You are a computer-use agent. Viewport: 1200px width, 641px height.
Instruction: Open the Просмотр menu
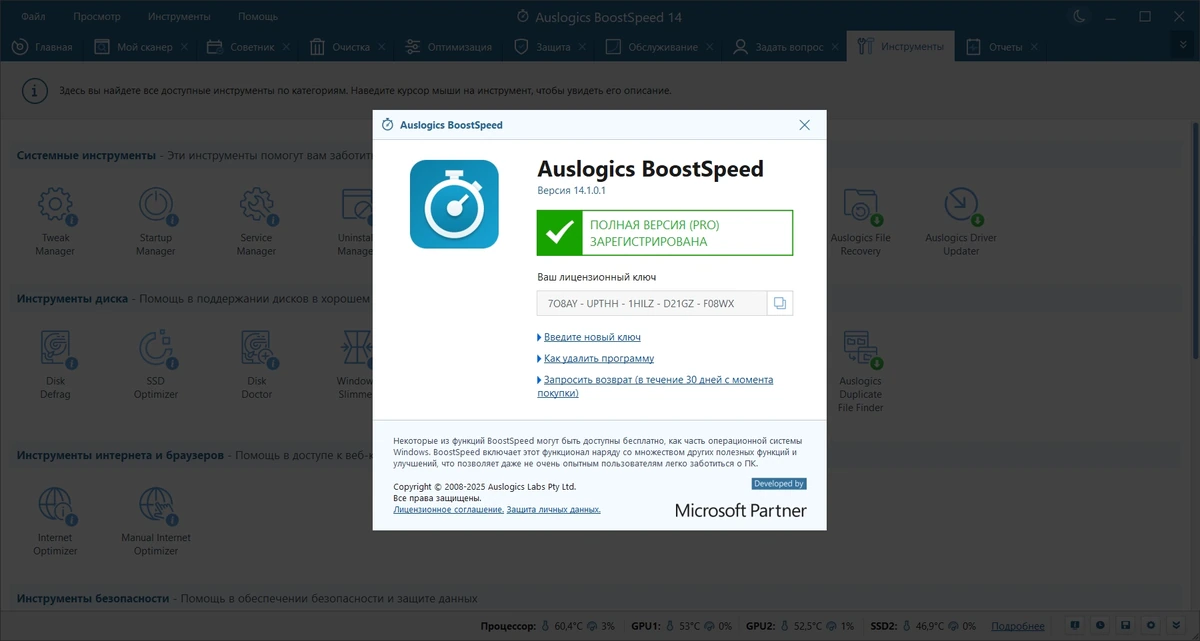tap(97, 17)
